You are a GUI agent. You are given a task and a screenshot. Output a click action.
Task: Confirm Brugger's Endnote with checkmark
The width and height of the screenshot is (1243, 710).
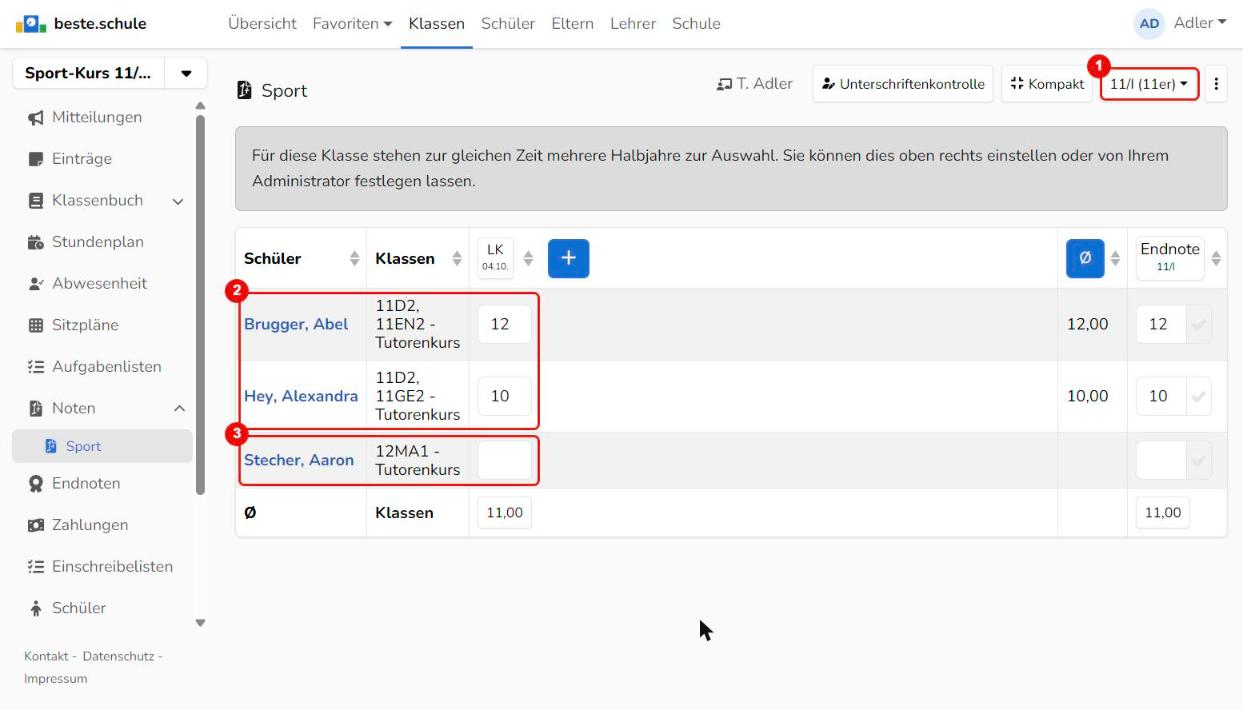[1199, 324]
